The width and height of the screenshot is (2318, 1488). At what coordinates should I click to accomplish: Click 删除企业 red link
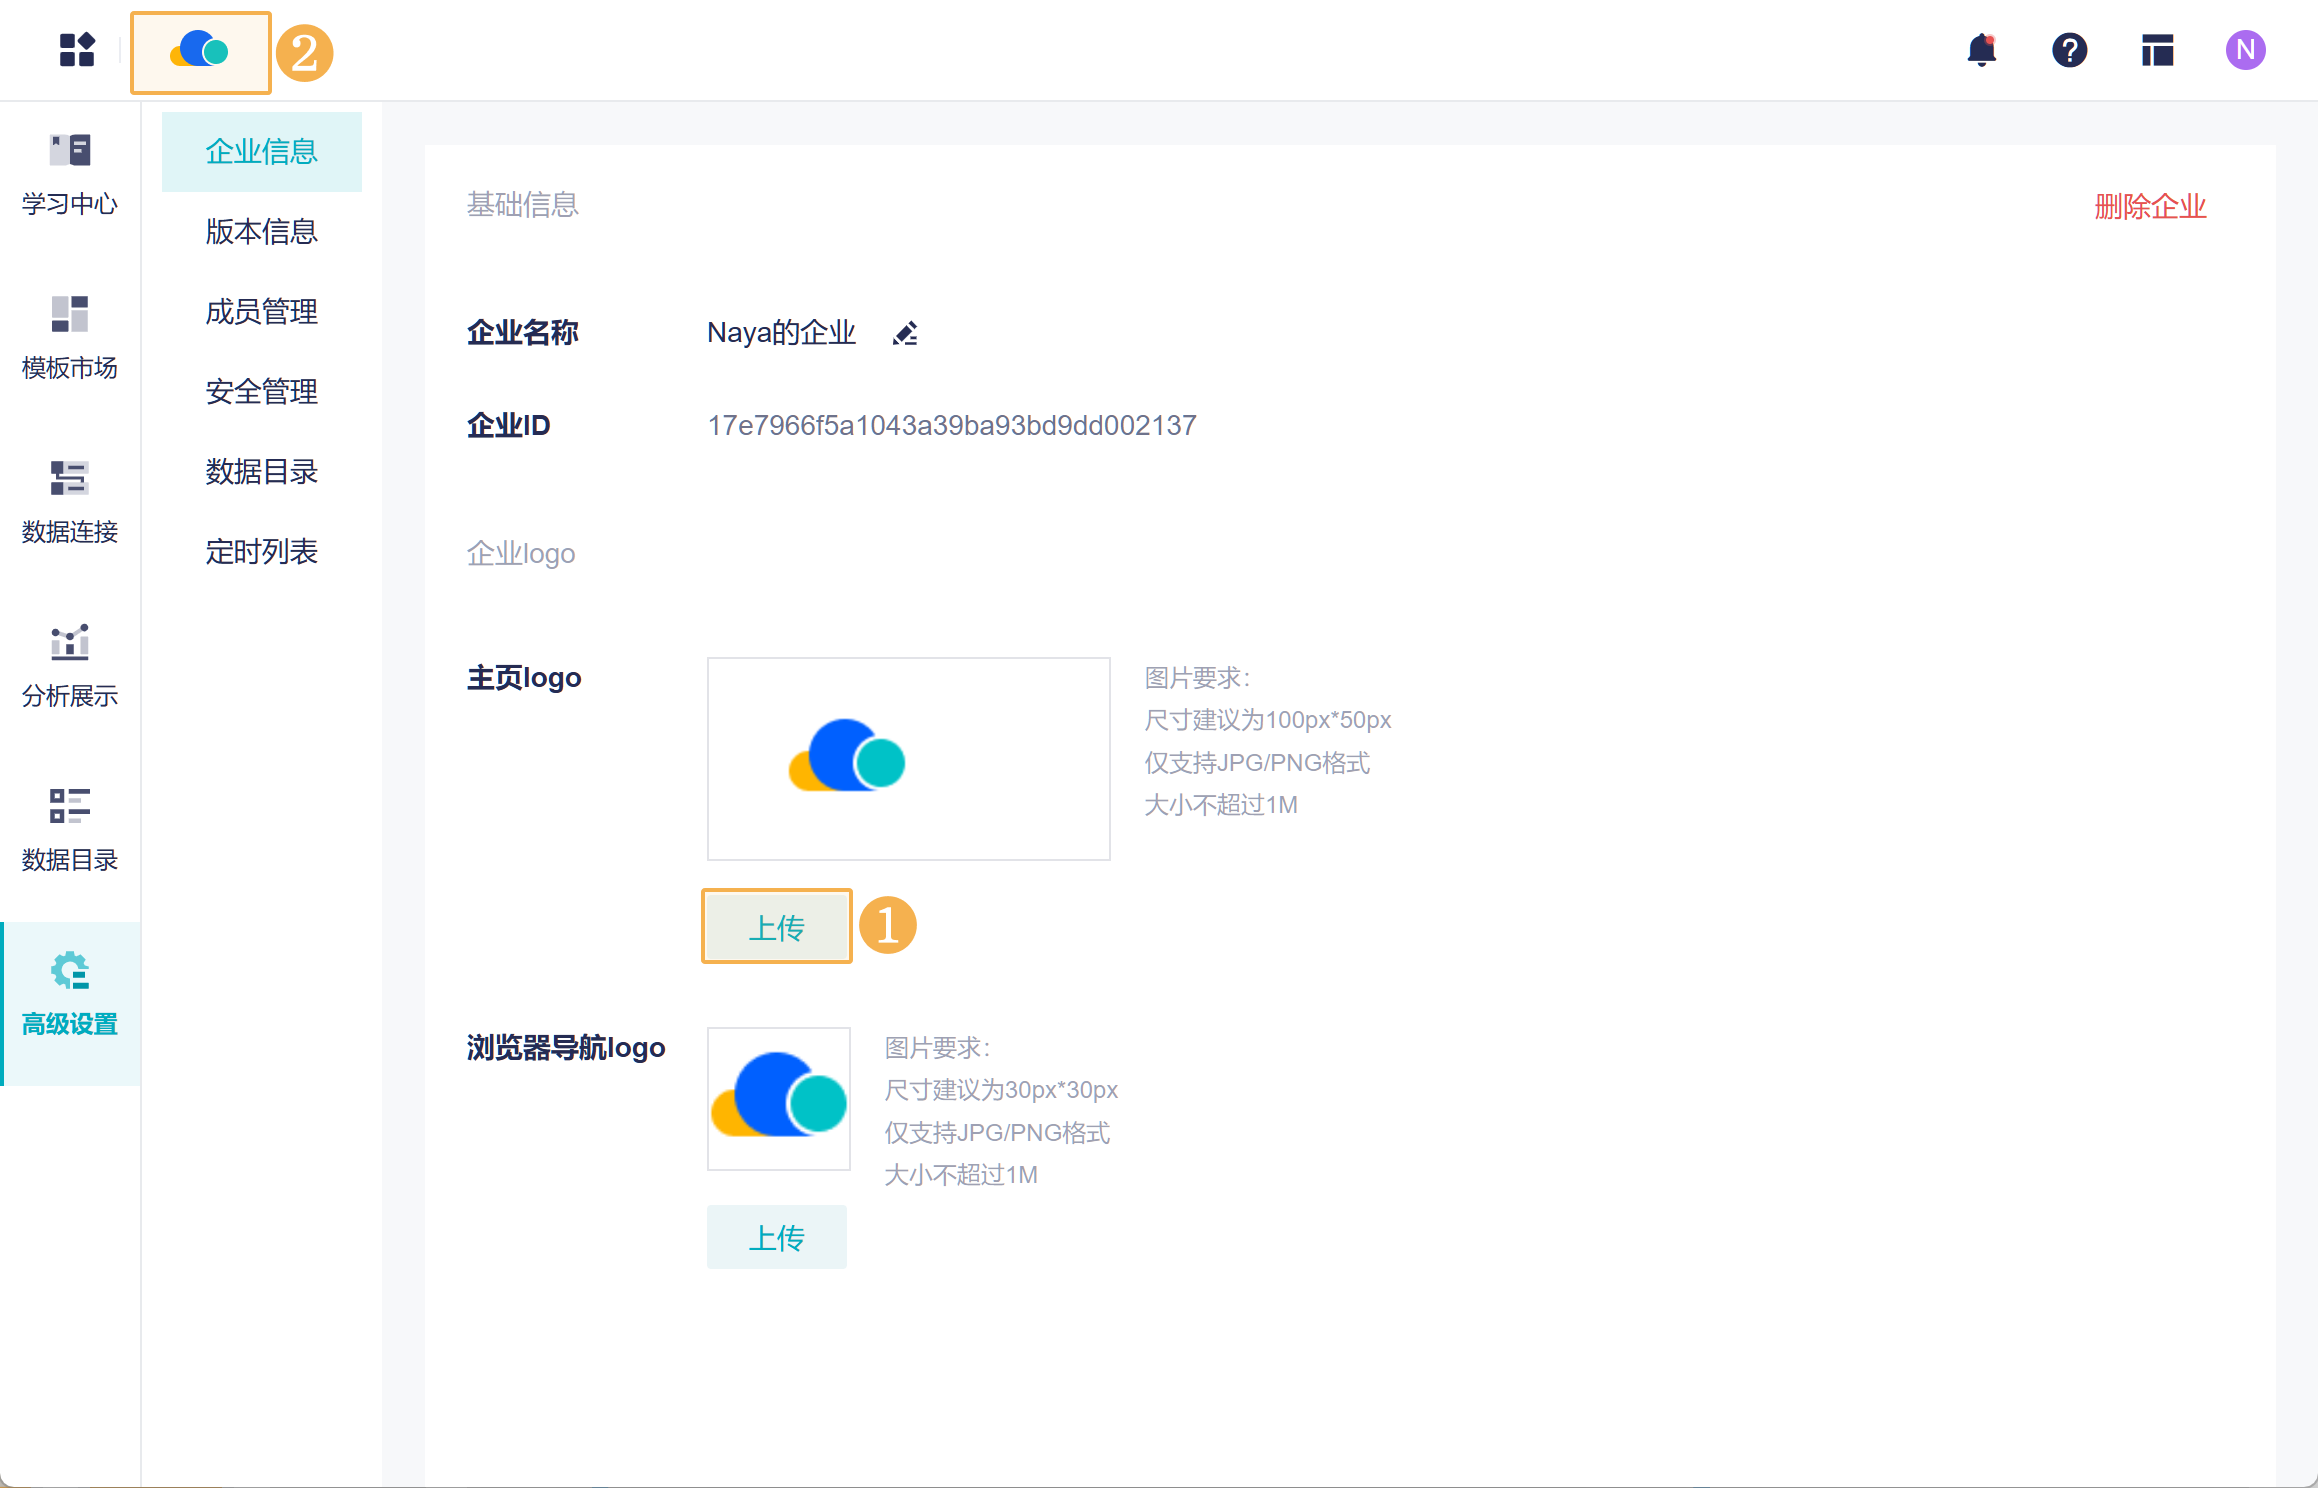(2150, 207)
